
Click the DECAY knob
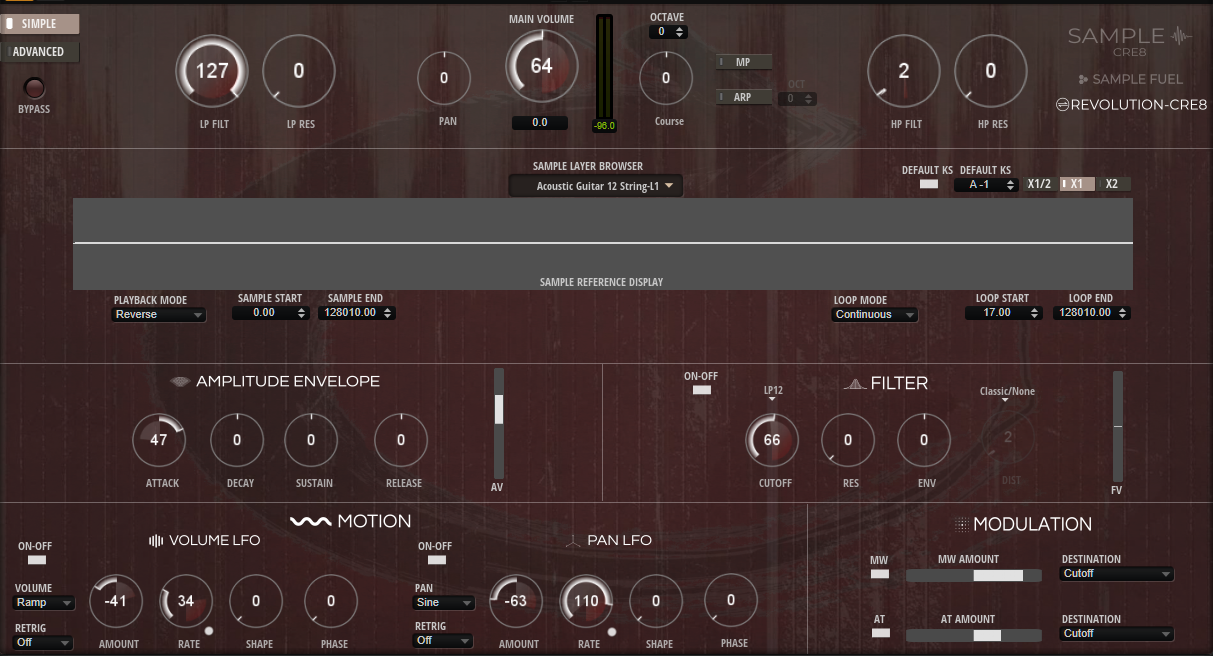tap(237, 440)
